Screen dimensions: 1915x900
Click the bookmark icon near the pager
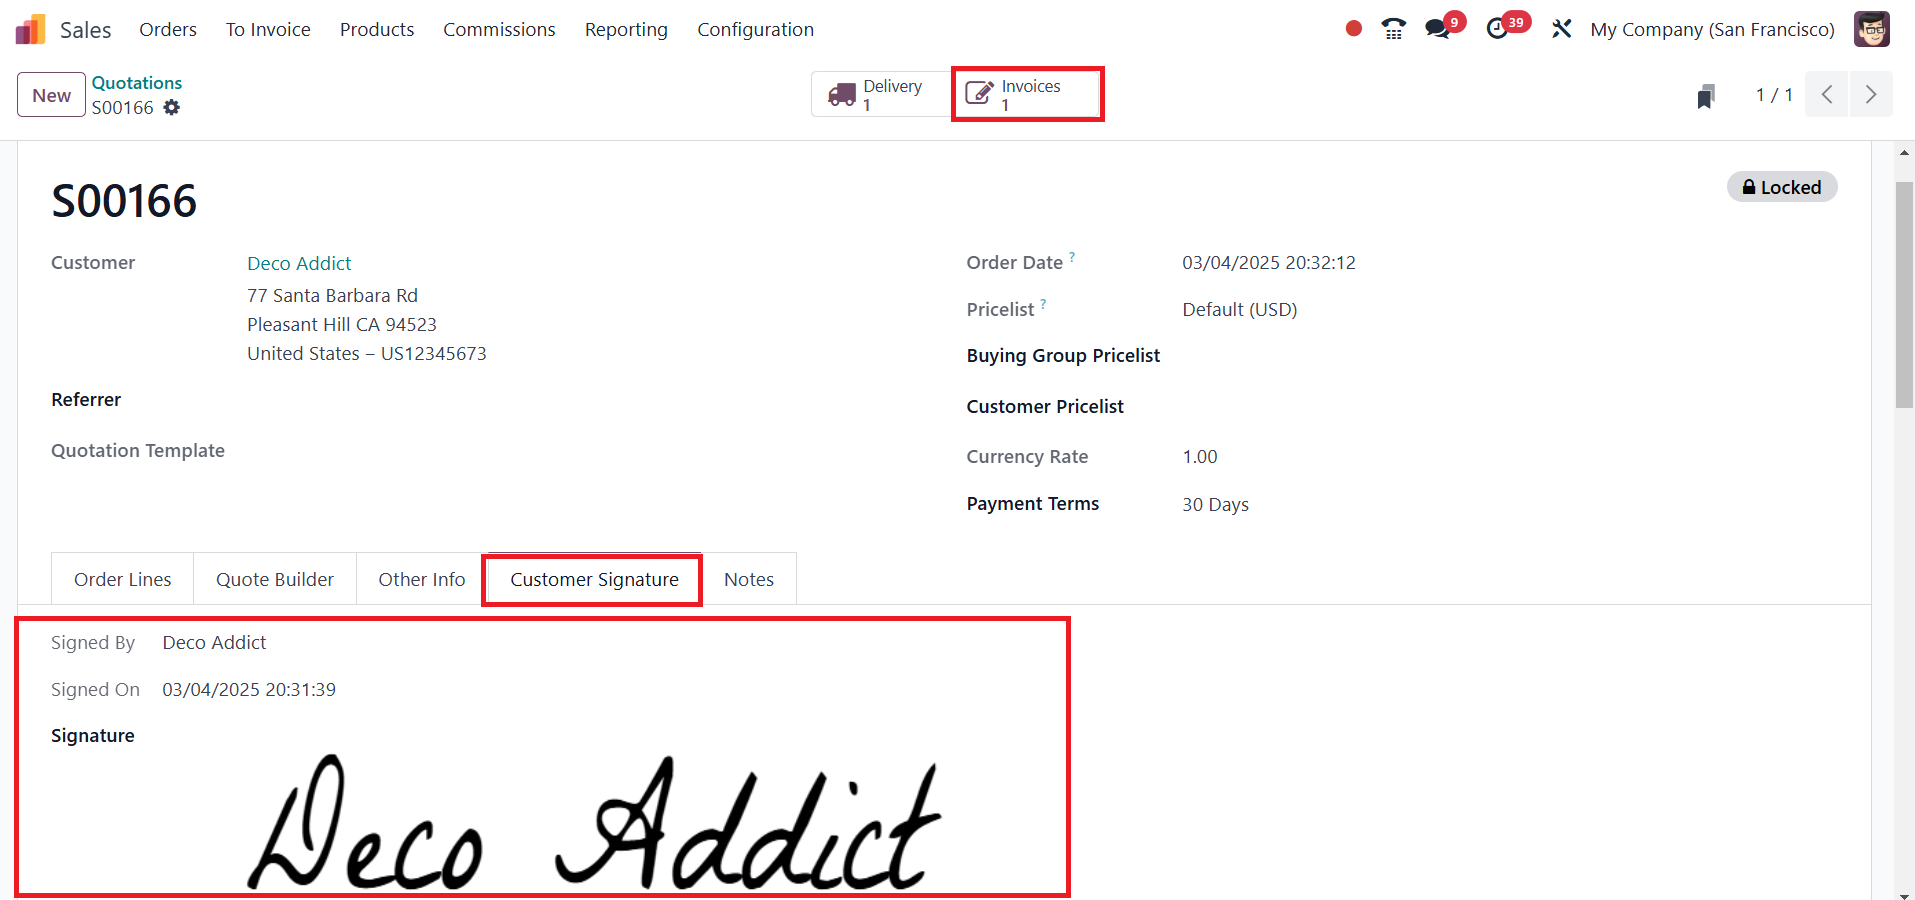(x=1706, y=96)
